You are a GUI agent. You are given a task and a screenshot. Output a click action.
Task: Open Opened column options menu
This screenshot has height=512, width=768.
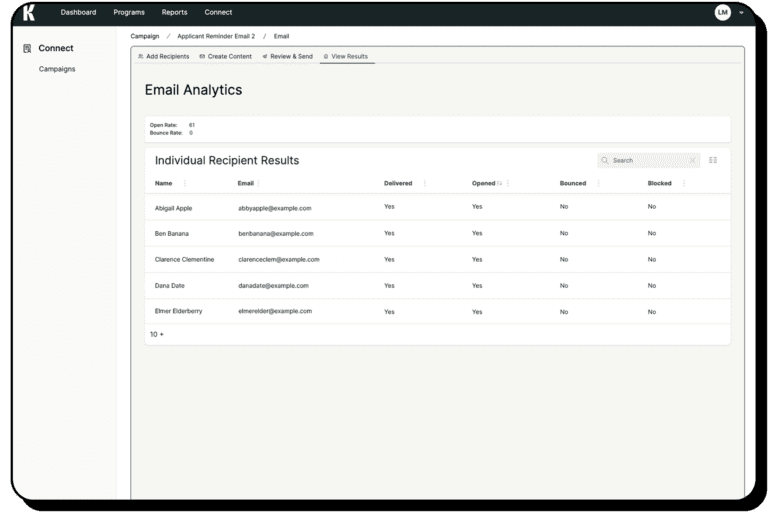[508, 183]
